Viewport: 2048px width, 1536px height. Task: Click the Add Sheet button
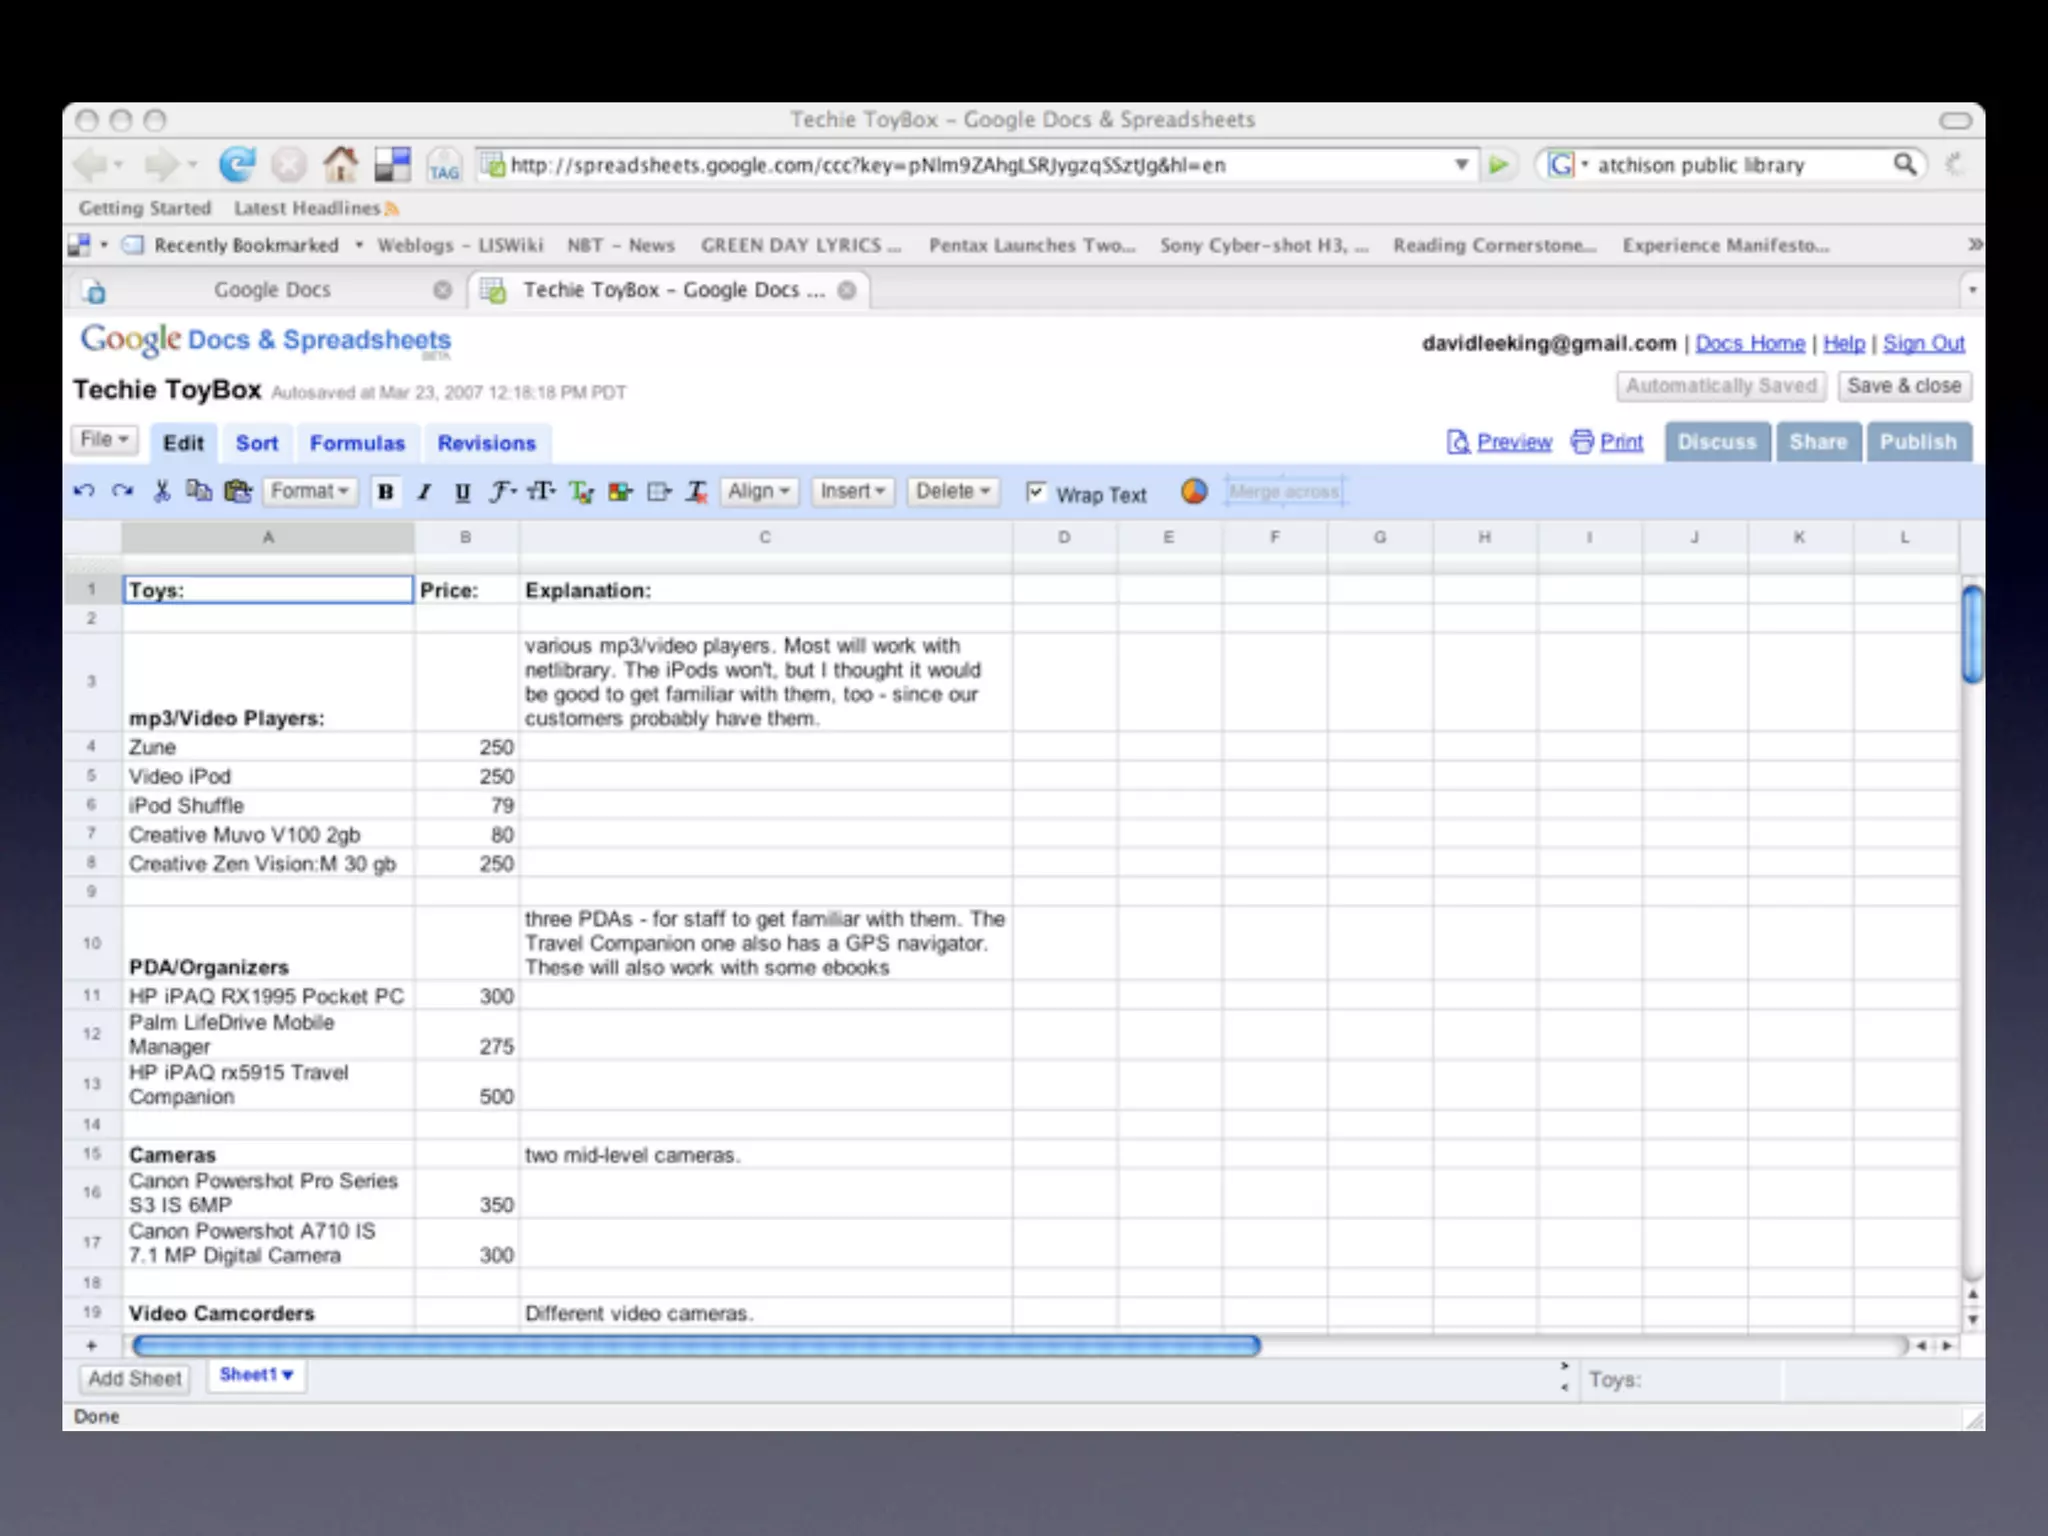click(135, 1378)
